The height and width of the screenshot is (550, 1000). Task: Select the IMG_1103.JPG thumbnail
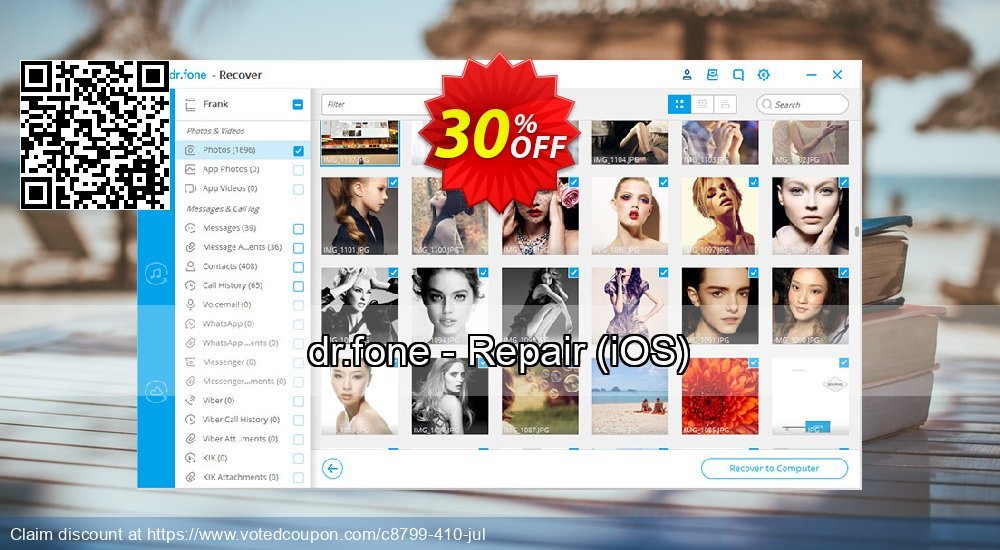(x=720, y=142)
